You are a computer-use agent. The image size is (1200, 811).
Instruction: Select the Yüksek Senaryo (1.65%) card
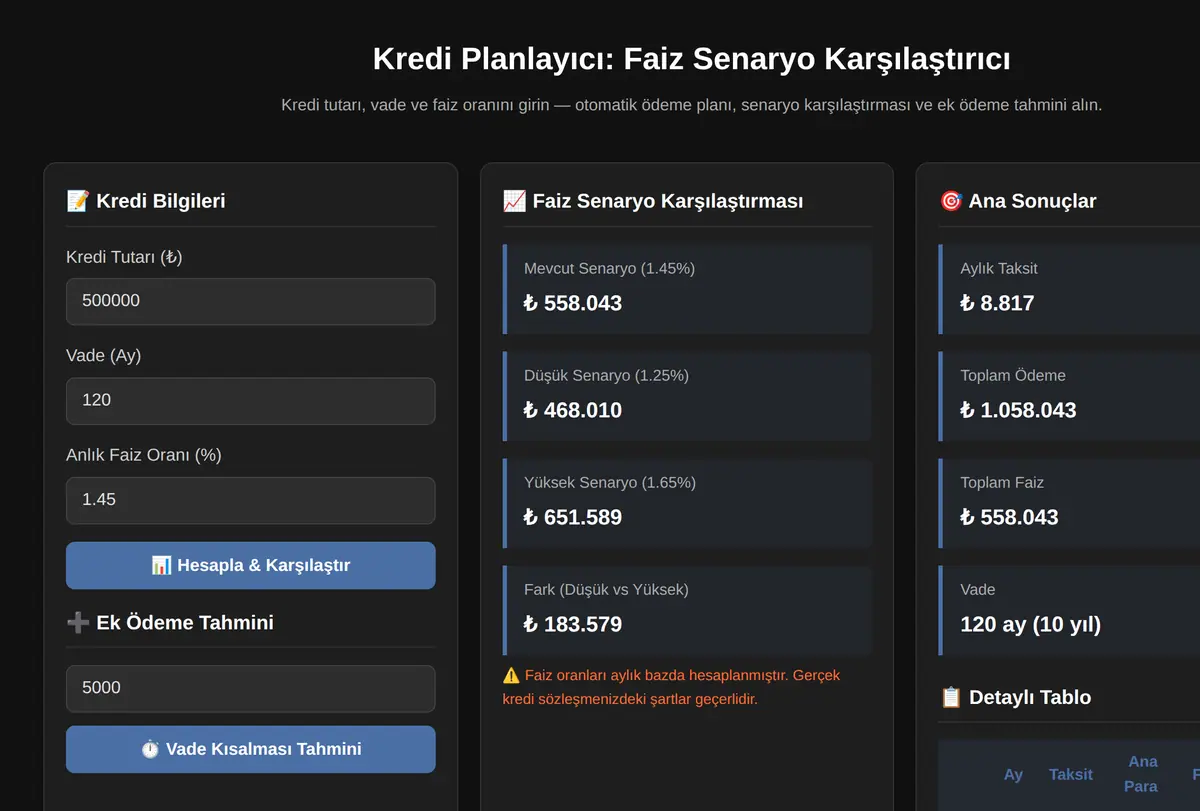click(687, 503)
